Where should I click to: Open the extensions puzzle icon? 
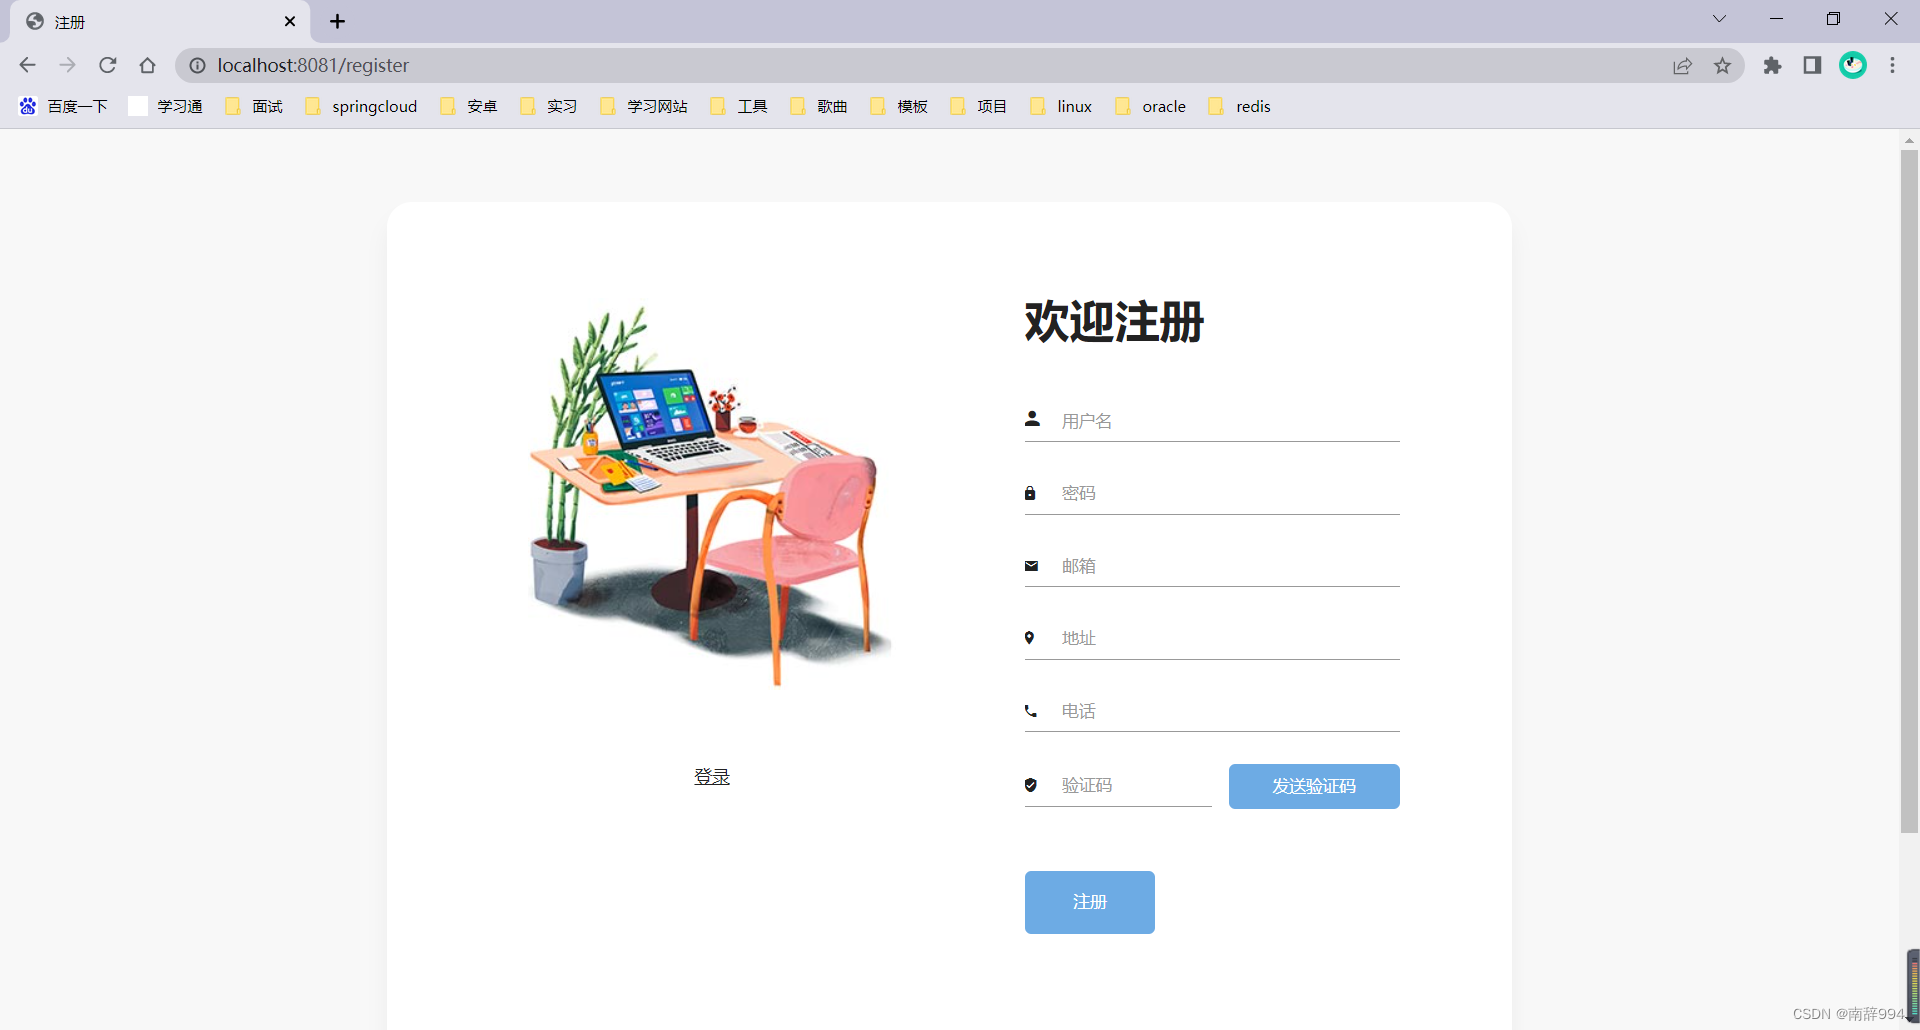(1772, 65)
